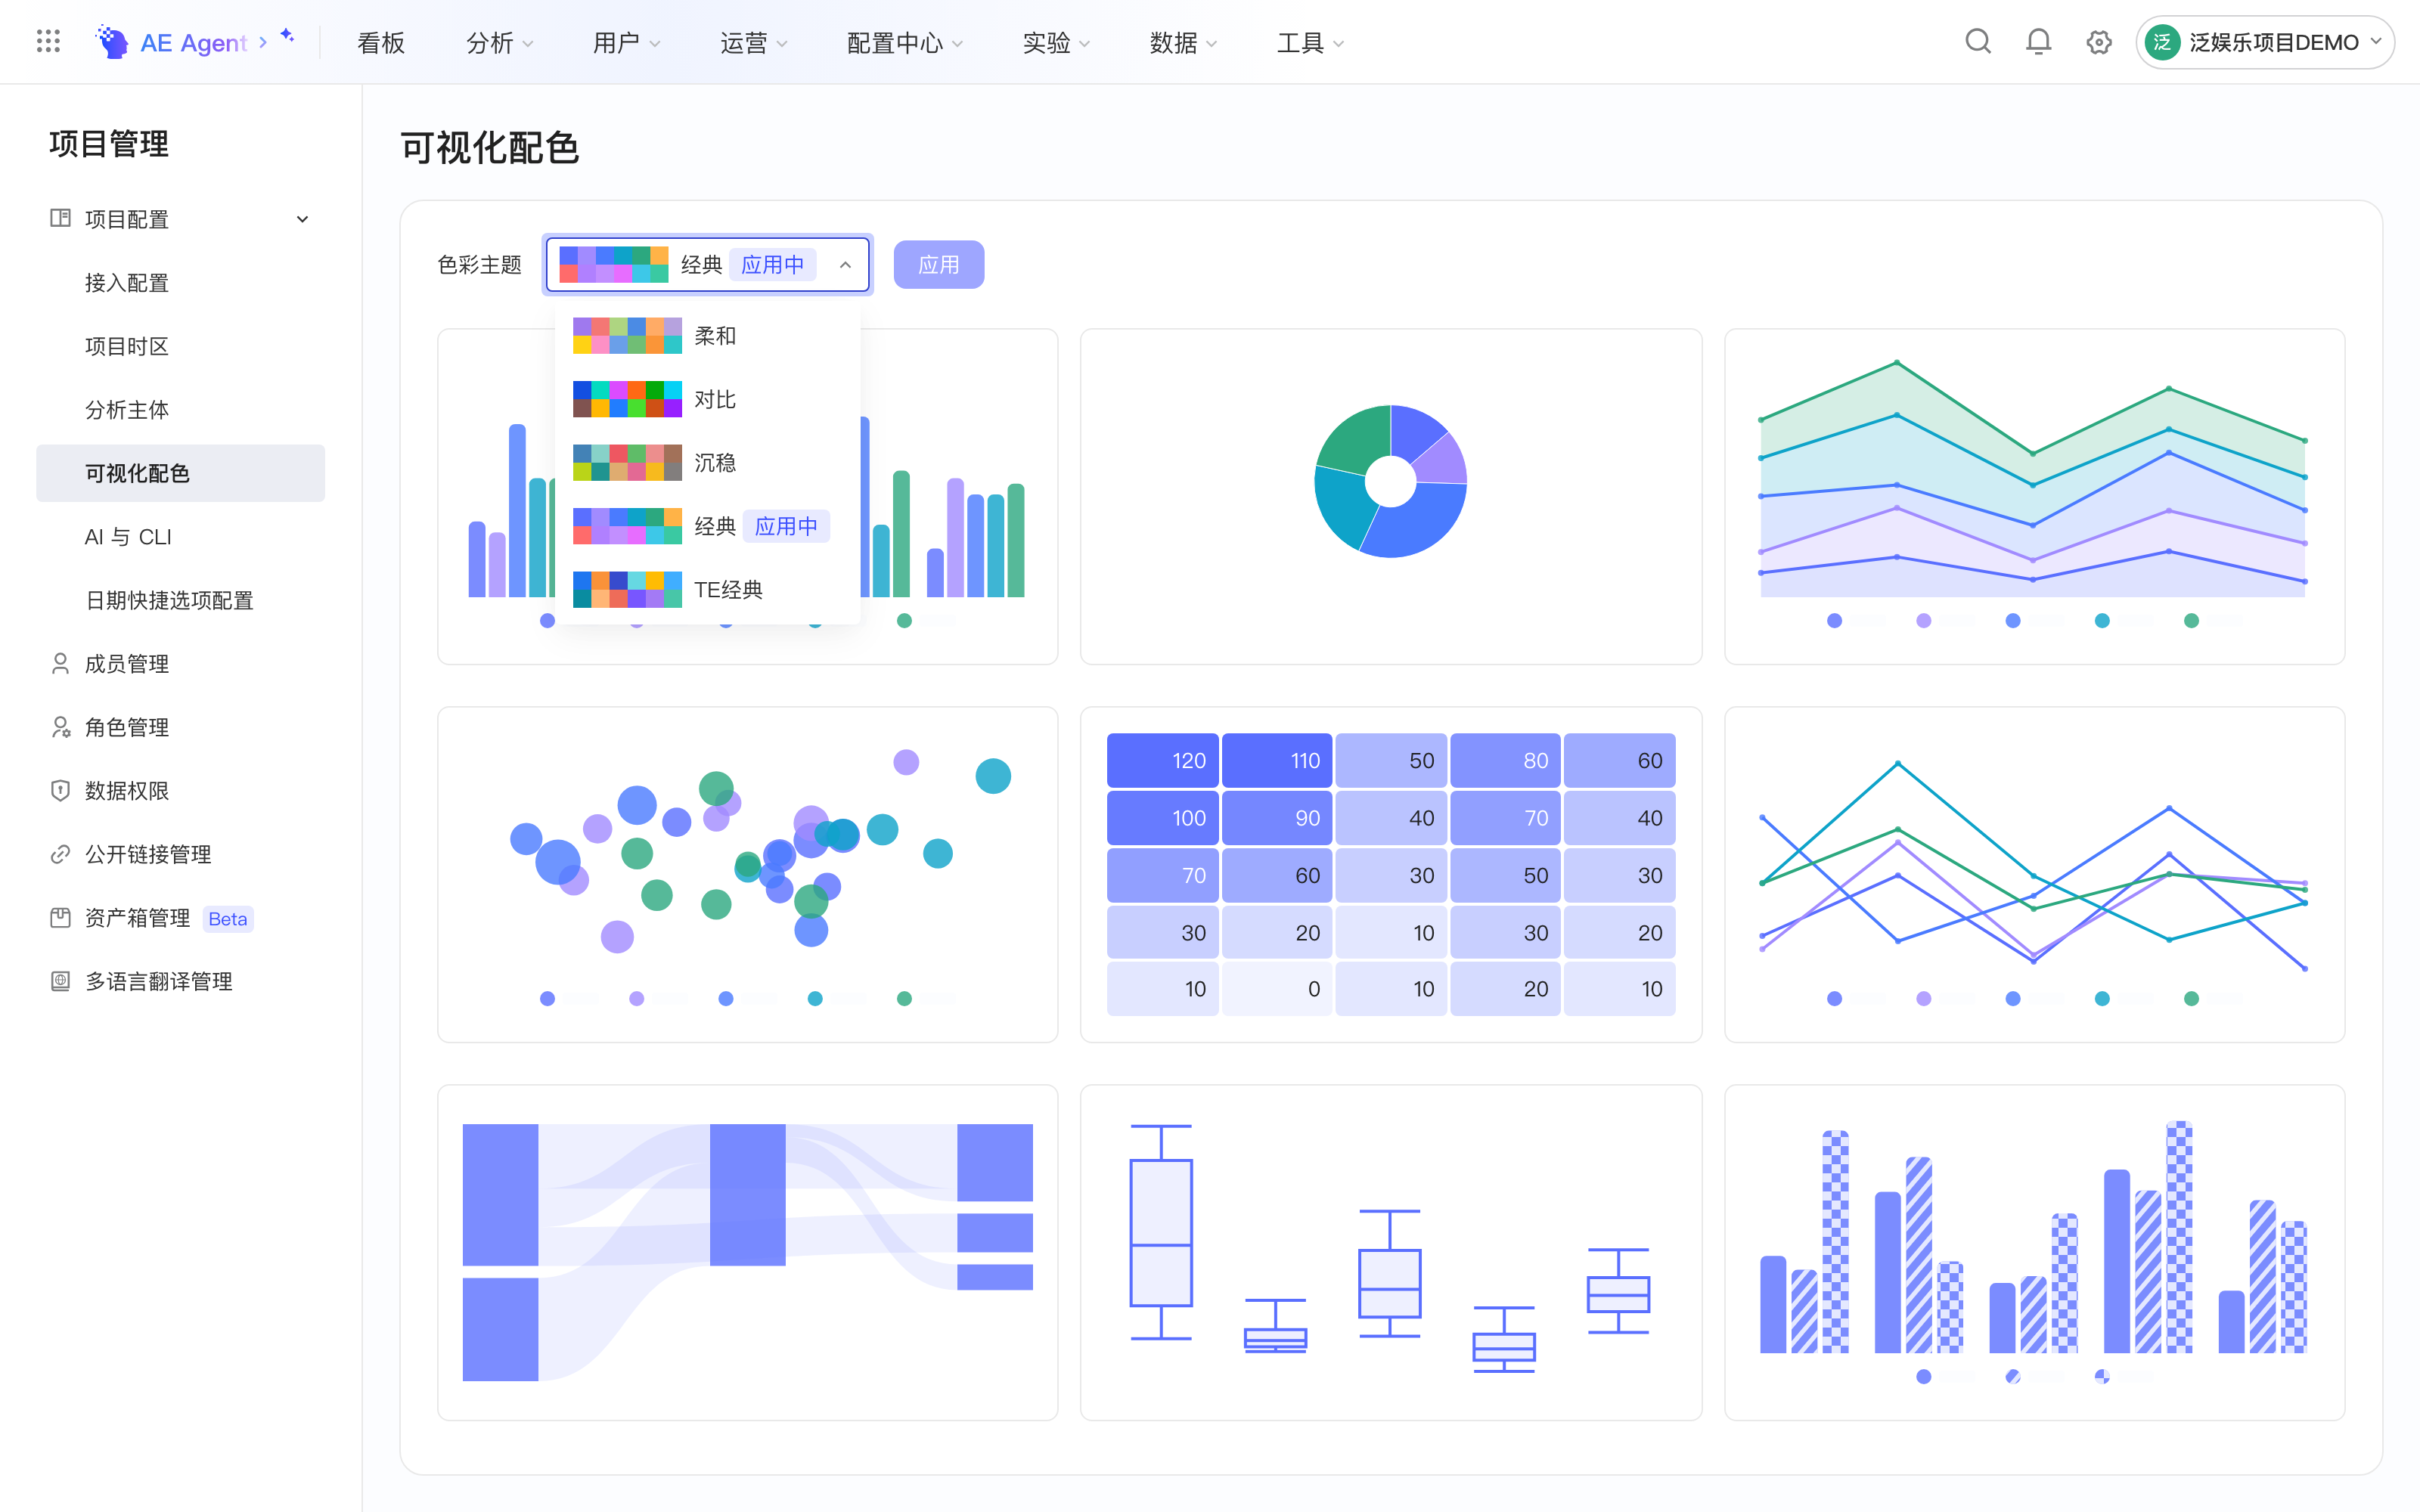Screen dimensions: 2420x1512
Task: Select the 对比 color theme option
Action: tap(708, 399)
